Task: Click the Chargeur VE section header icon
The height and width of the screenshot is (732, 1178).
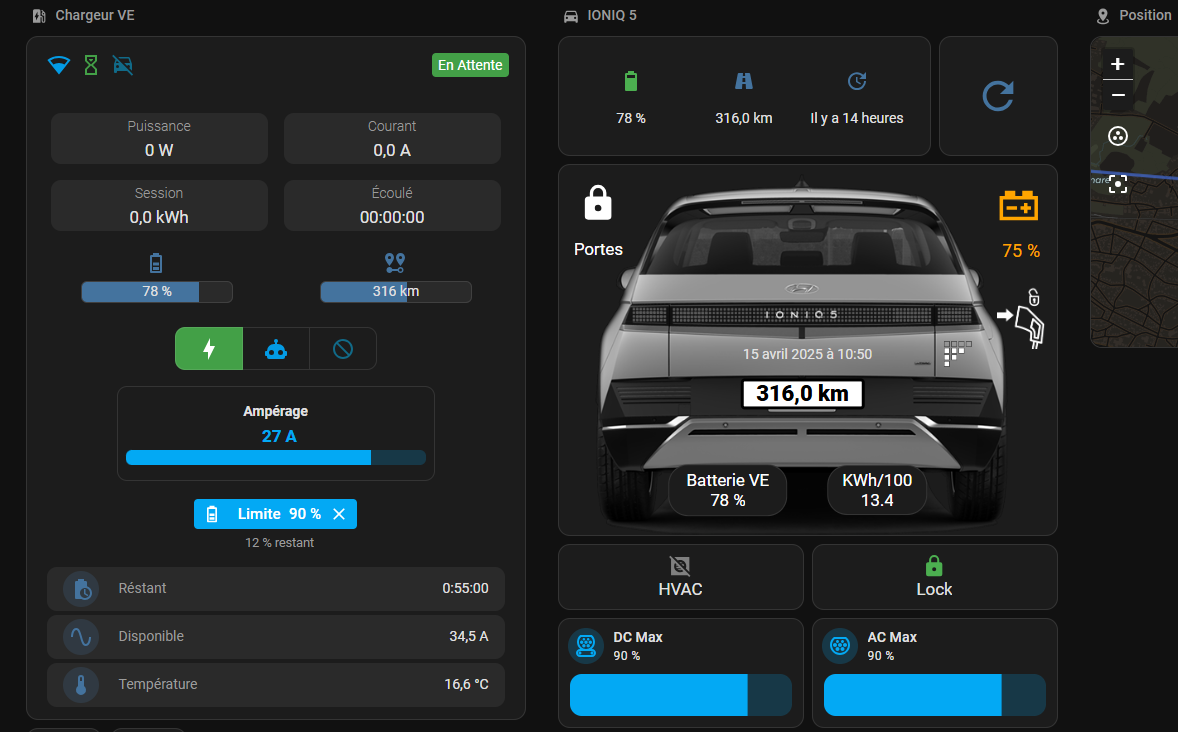Action: 40,16
